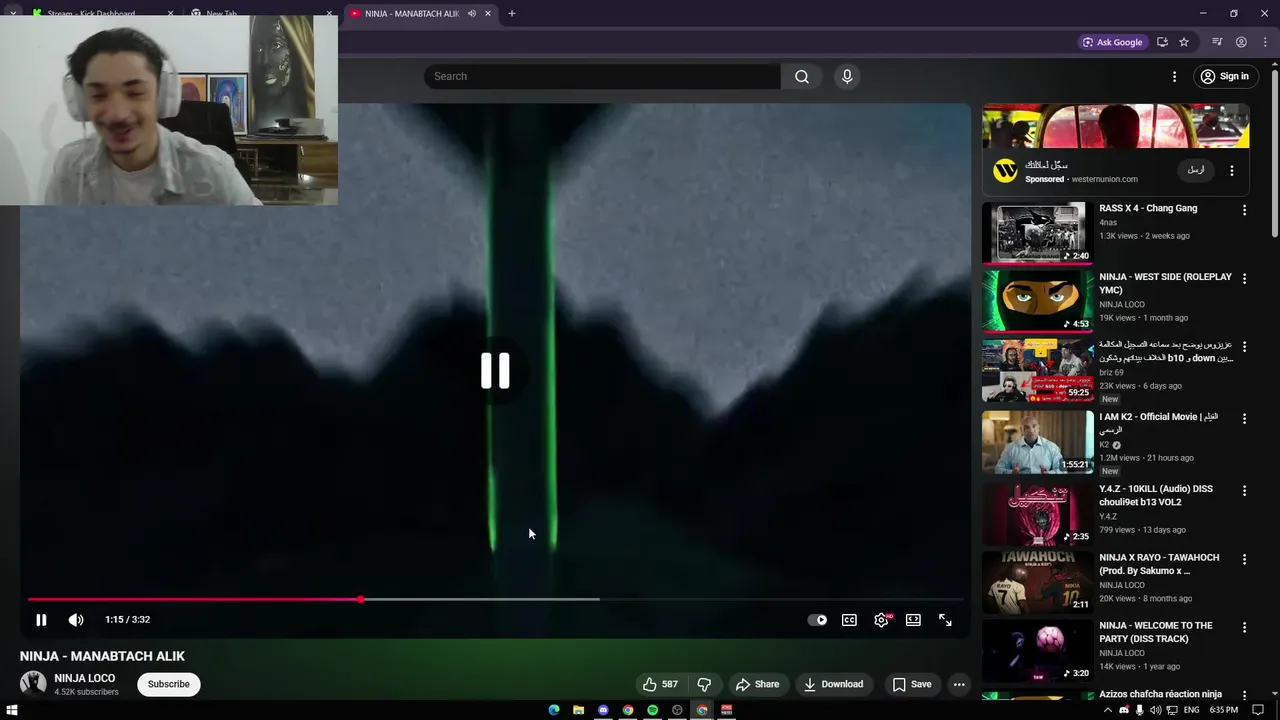This screenshot has width=1280, height=720.
Task: Open menu for NINJA - WEST SIDE video
Action: coord(1244,278)
